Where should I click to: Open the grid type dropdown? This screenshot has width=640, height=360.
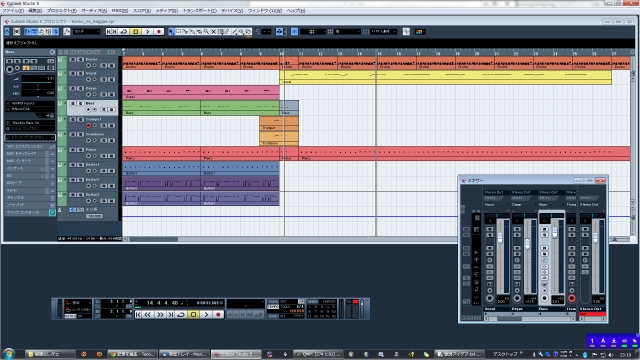(347, 31)
